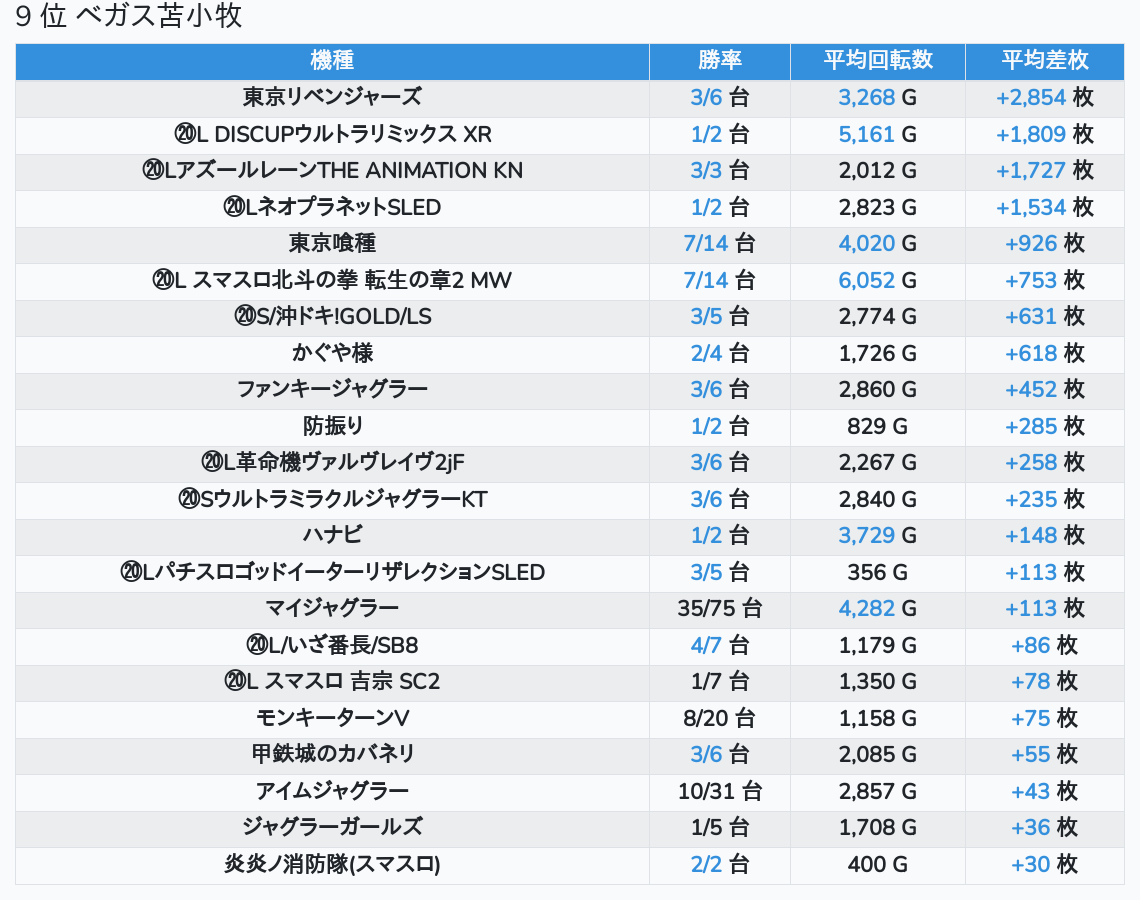Open the 6,052 spins link for 北斗の拳
The image size is (1140, 900).
866,281
